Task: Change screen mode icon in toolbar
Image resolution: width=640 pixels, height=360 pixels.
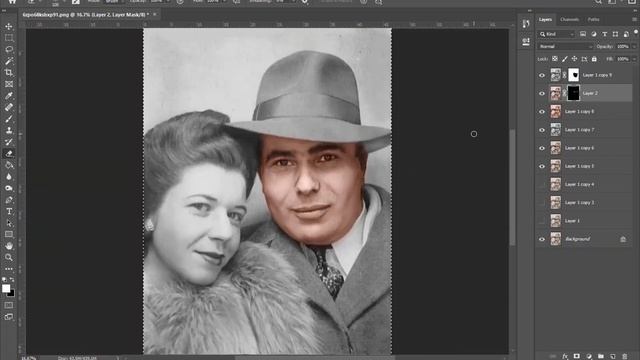Action: (x=9, y=317)
